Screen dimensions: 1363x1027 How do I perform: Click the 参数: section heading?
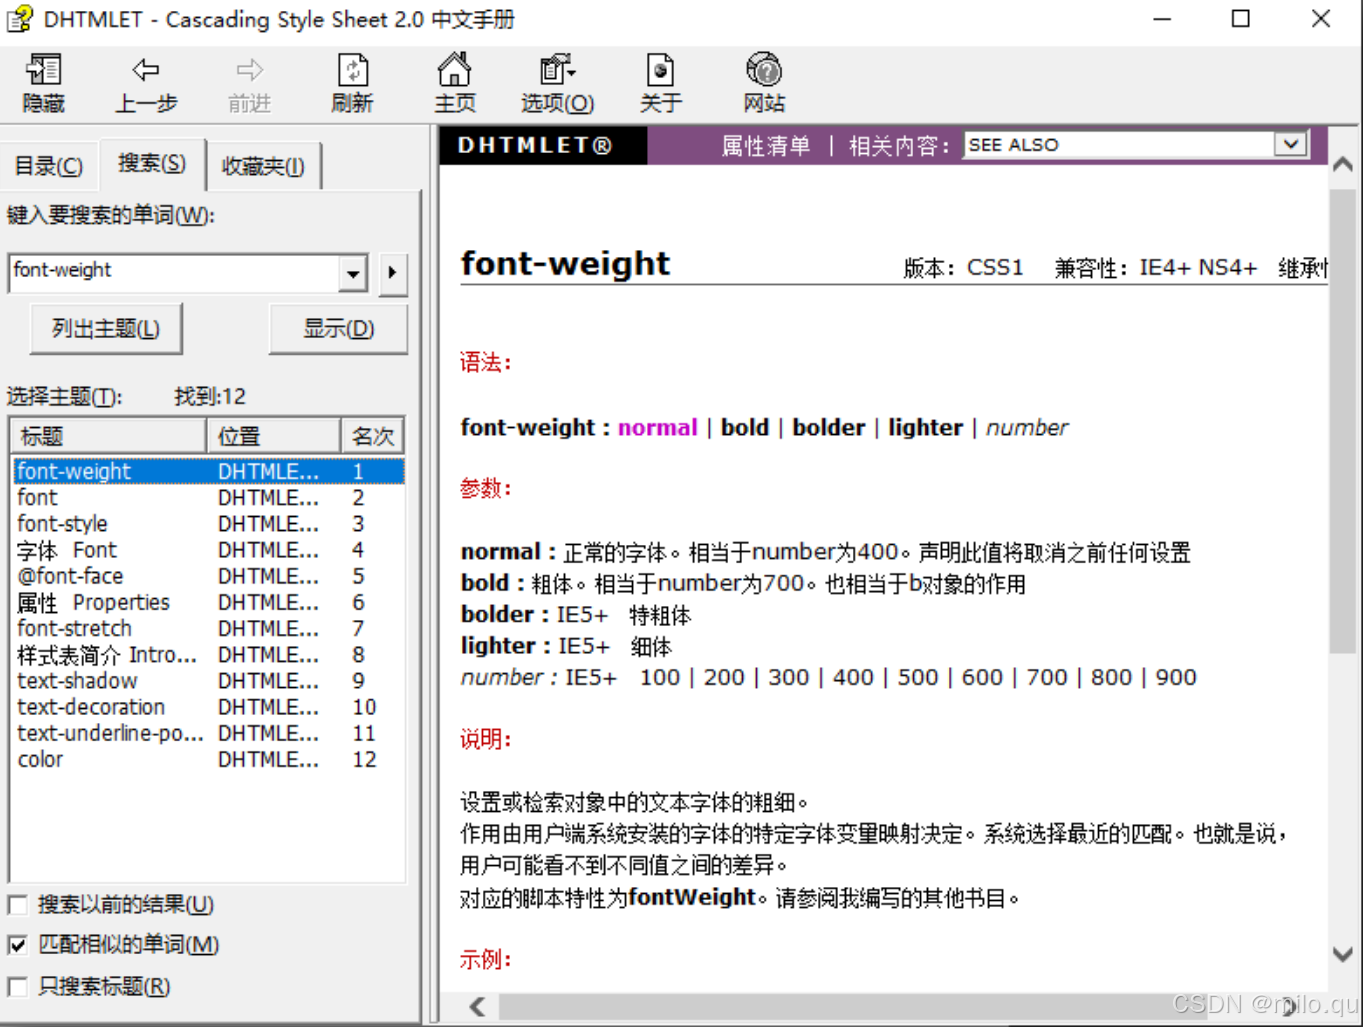tap(485, 488)
